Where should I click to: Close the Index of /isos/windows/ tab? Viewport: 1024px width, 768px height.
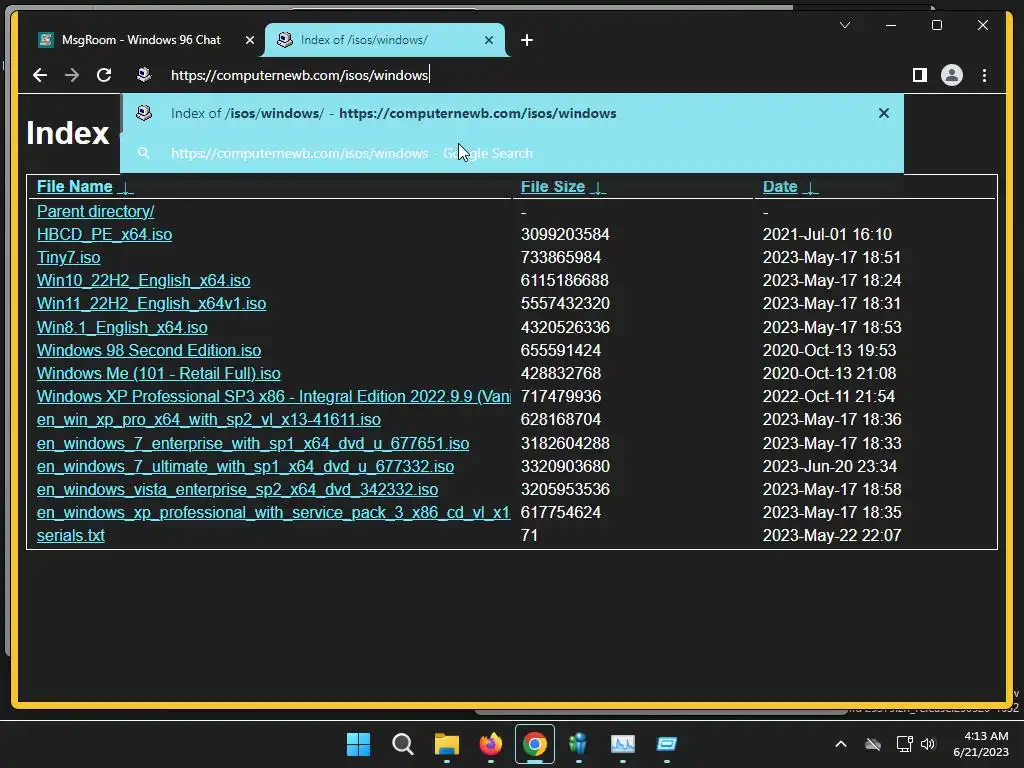[x=488, y=40]
